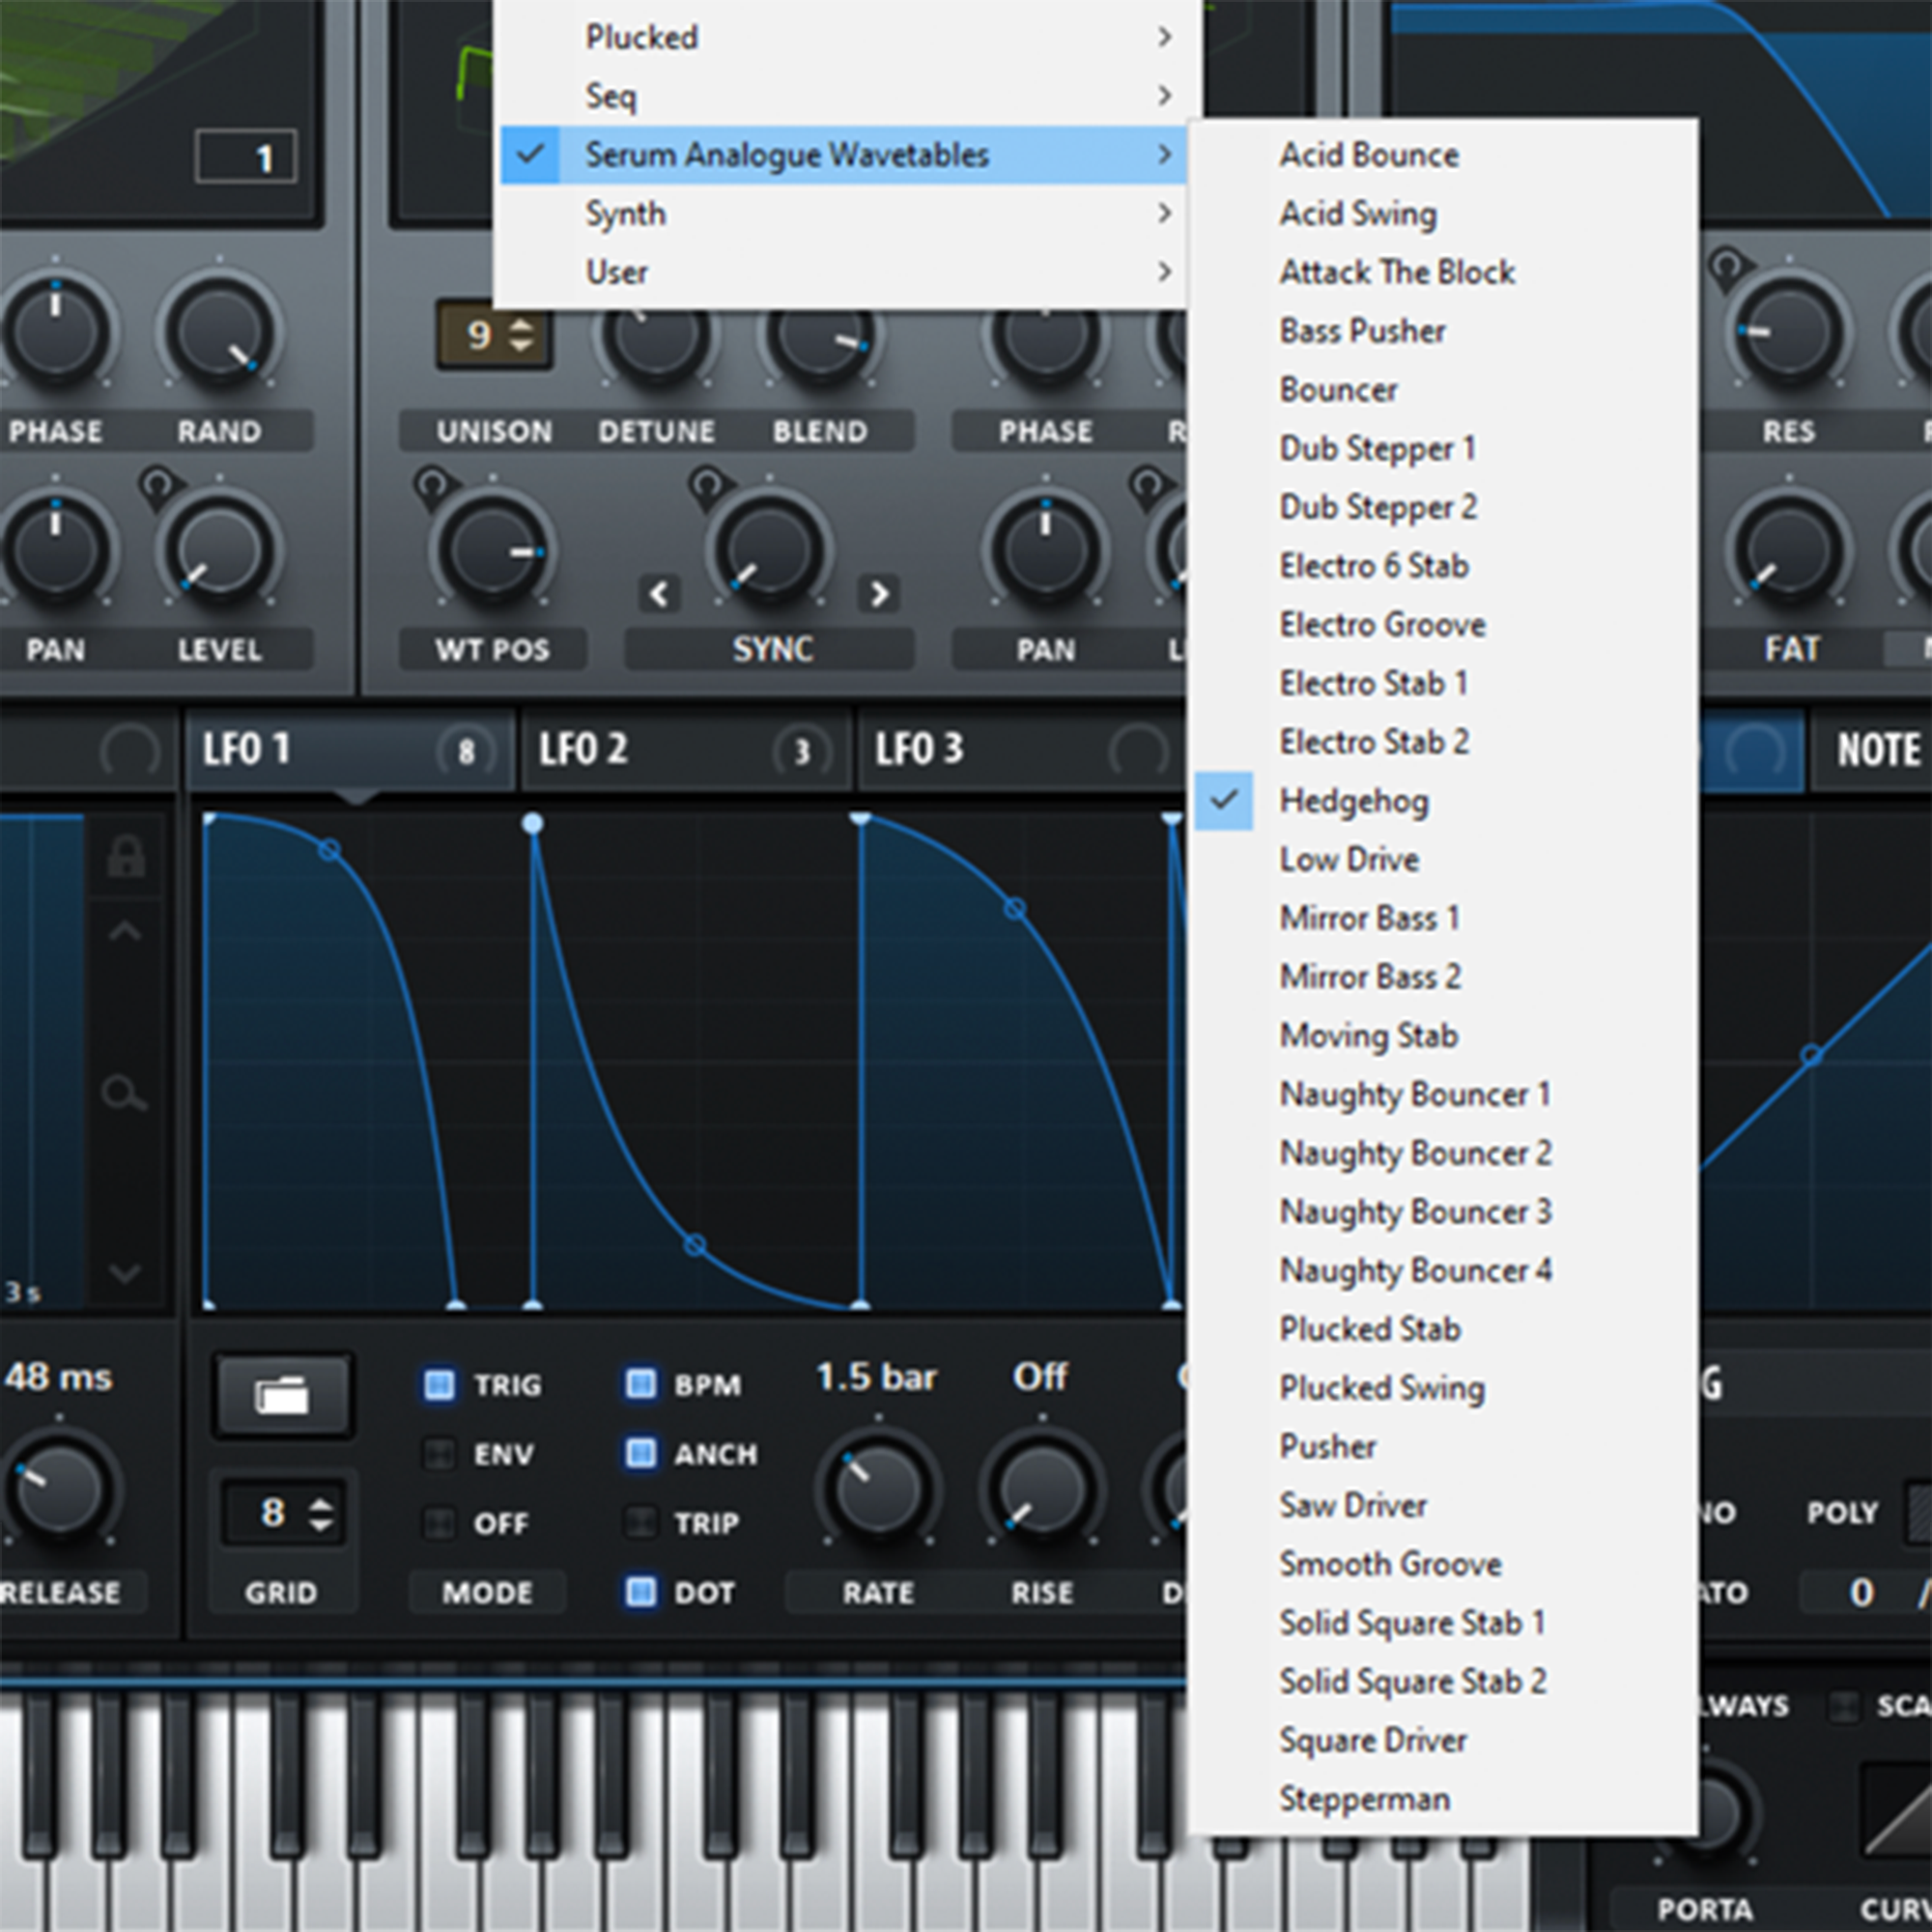Toggle the DOT dotted option

click(x=641, y=1592)
